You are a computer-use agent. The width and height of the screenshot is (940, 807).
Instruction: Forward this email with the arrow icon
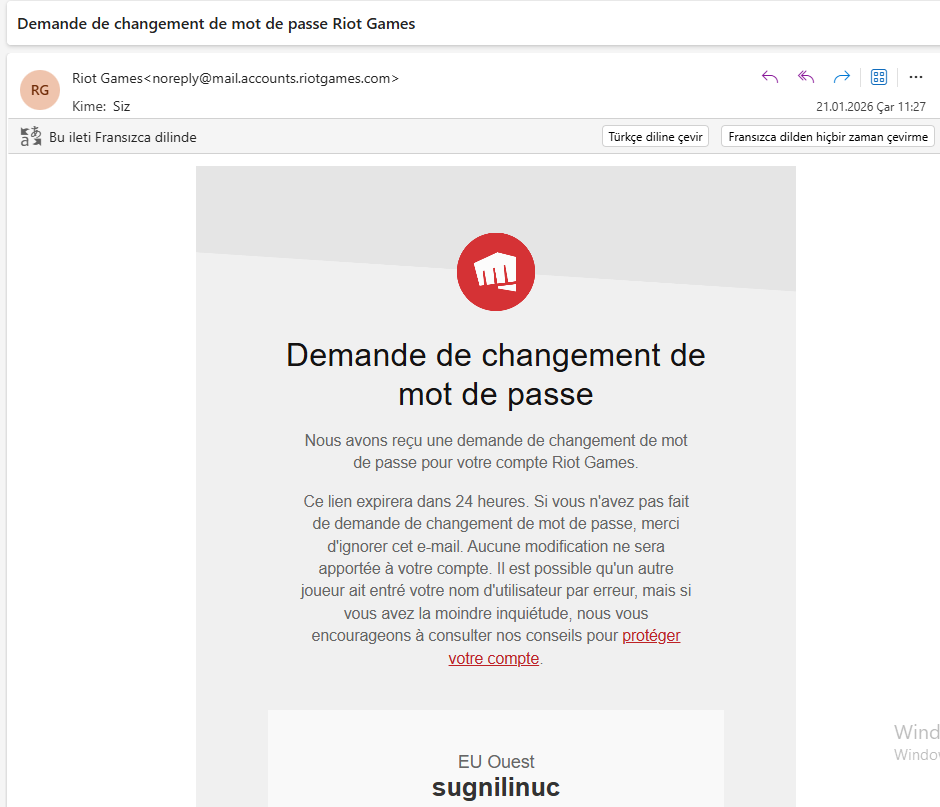842,77
